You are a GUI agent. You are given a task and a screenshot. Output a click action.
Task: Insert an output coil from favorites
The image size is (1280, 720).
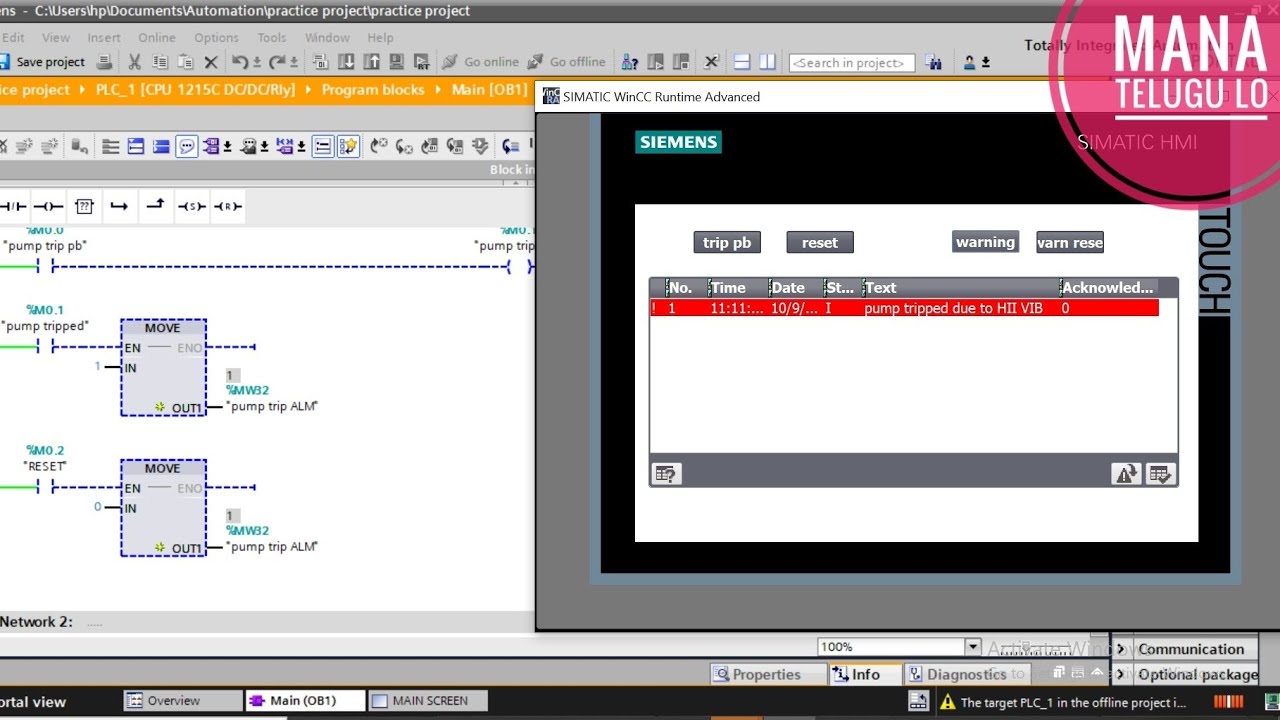click(48, 206)
